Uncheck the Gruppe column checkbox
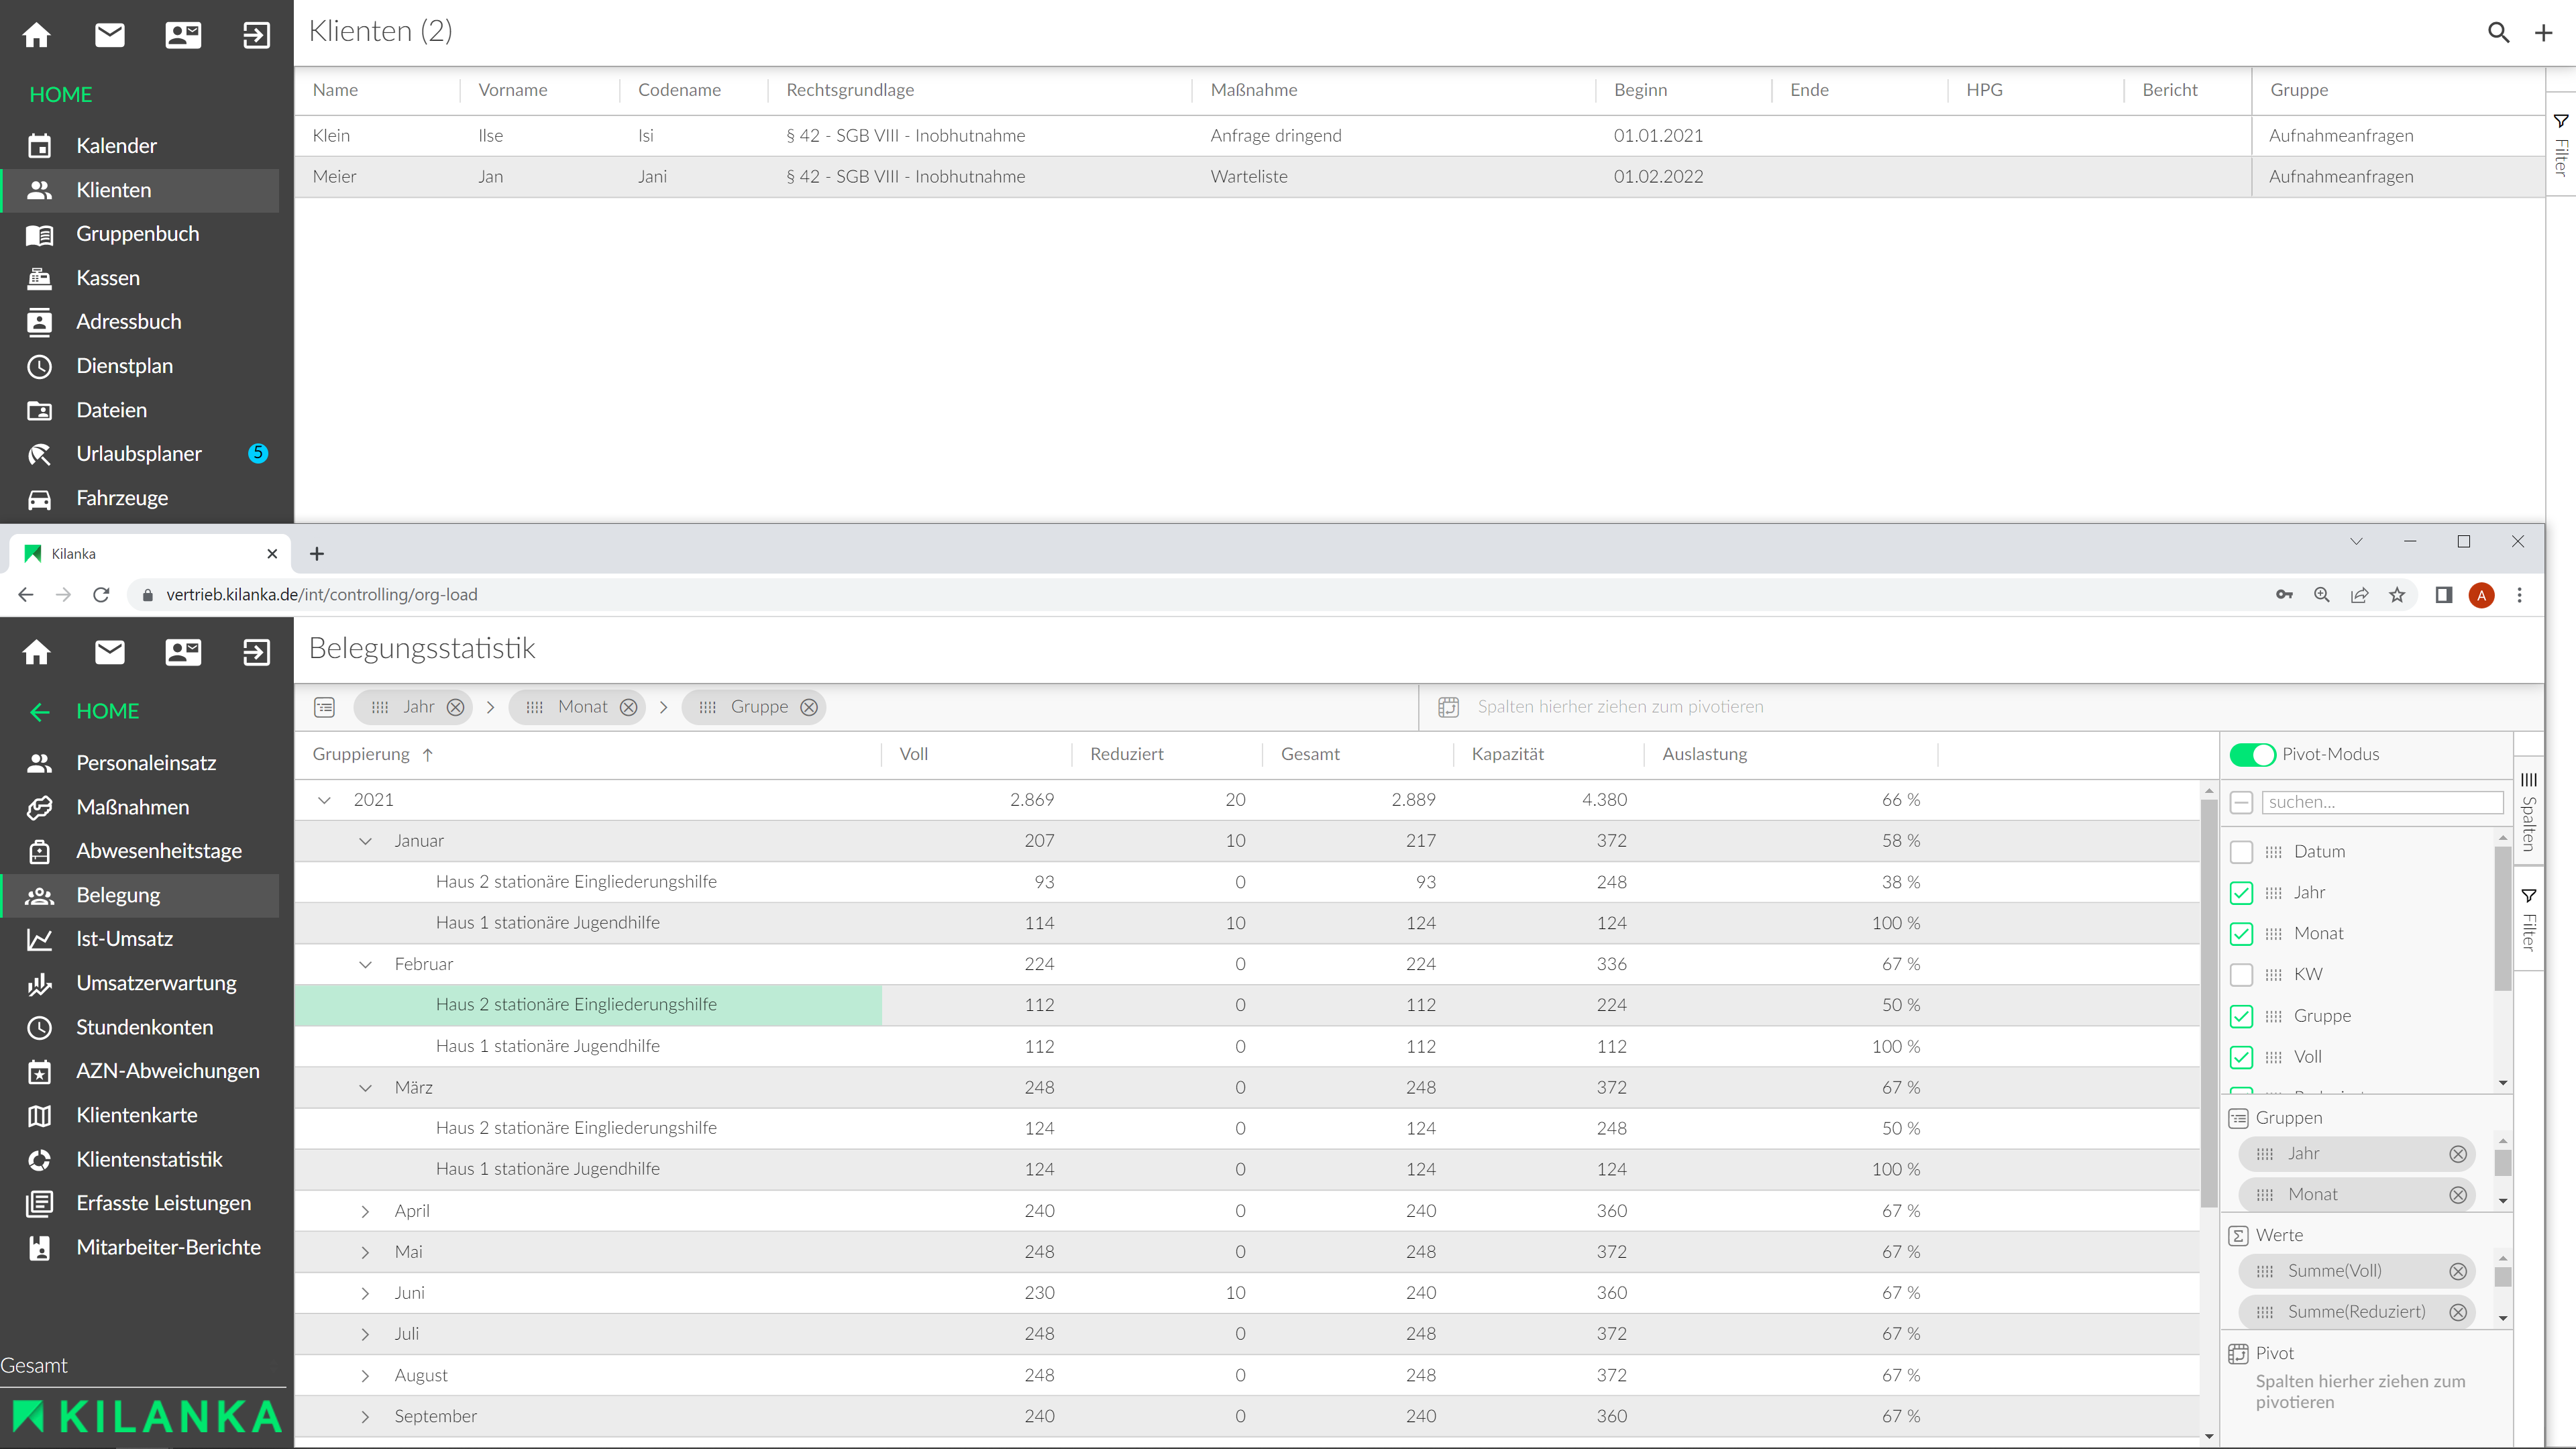Image resolution: width=2576 pixels, height=1449 pixels. (2241, 1016)
